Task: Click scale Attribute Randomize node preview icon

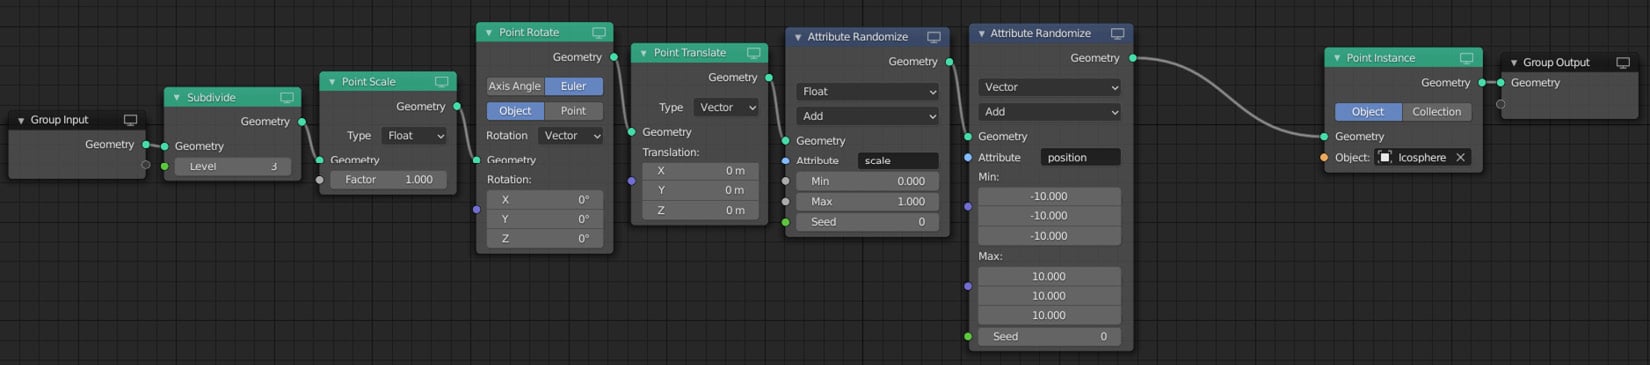Action: pos(933,37)
